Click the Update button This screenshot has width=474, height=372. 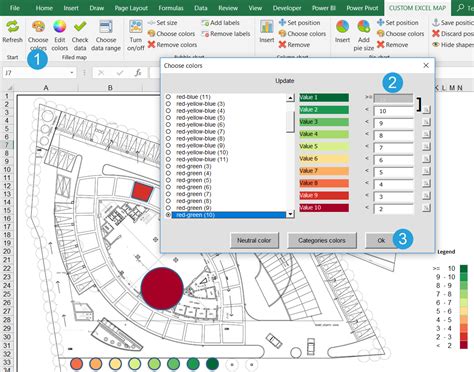[x=285, y=81]
